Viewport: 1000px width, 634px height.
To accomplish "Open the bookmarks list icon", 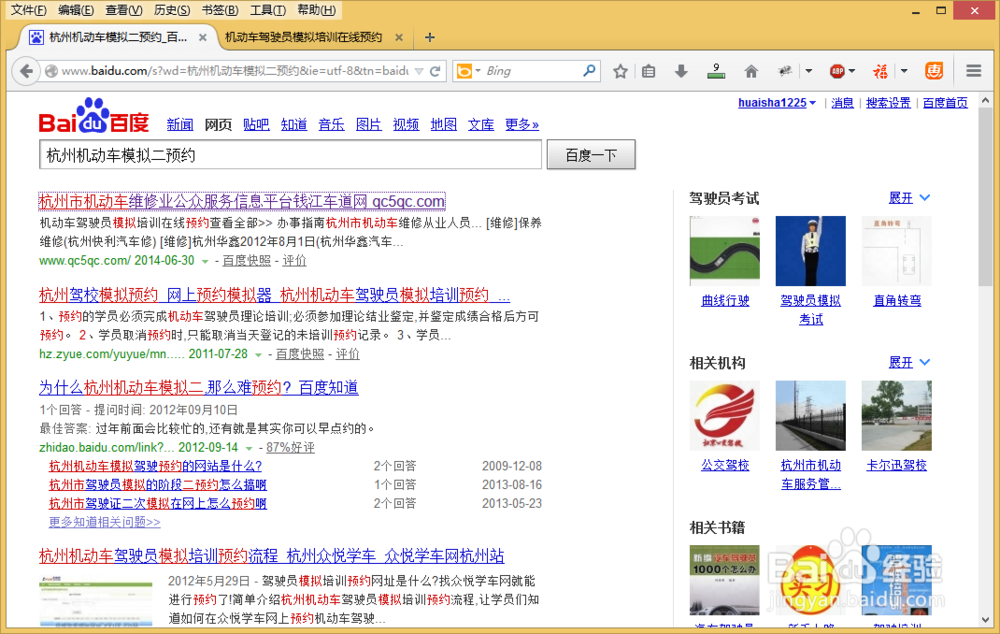I will (x=649, y=71).
